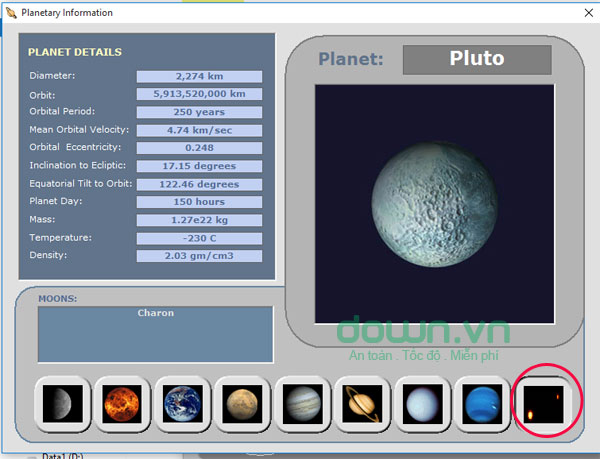
Task: Click the Orbit value 5,913,520,000 km
Action: (x=199, y=94)
